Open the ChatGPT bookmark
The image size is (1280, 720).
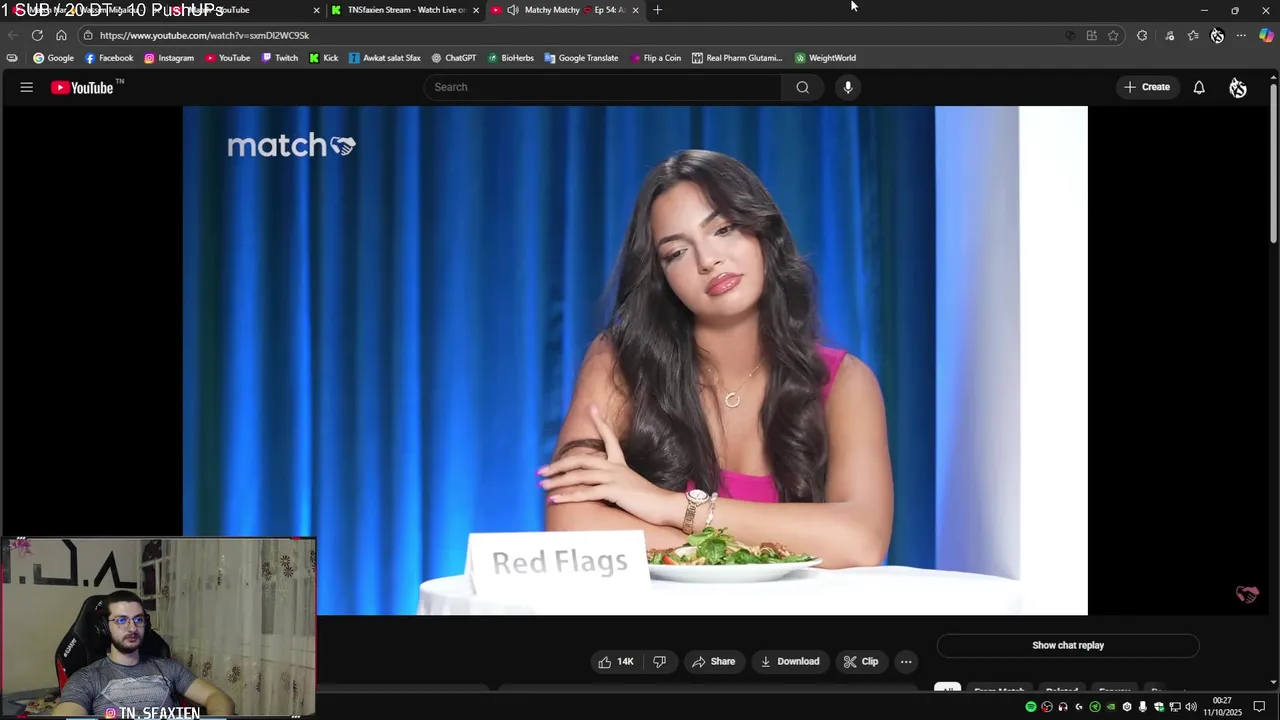[453, 58]
